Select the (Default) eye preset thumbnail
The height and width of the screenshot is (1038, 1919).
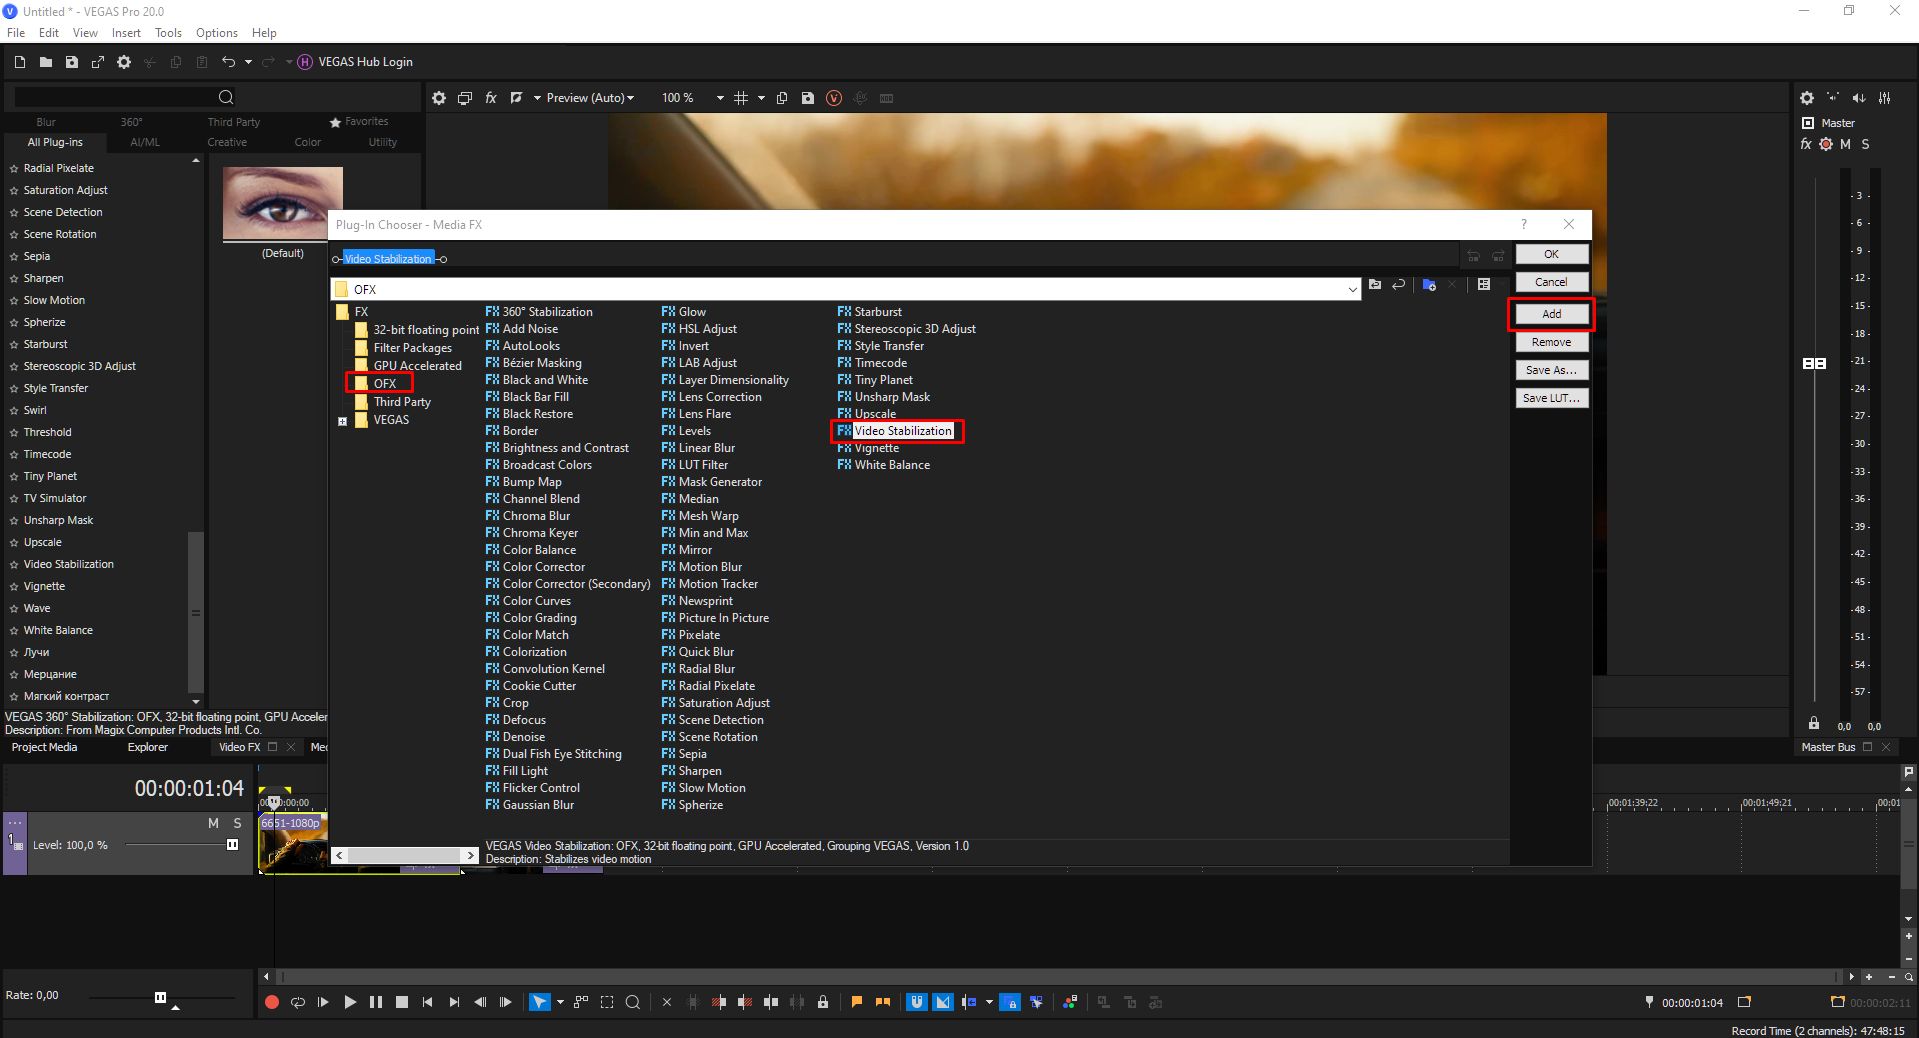(x=283, y=204)
